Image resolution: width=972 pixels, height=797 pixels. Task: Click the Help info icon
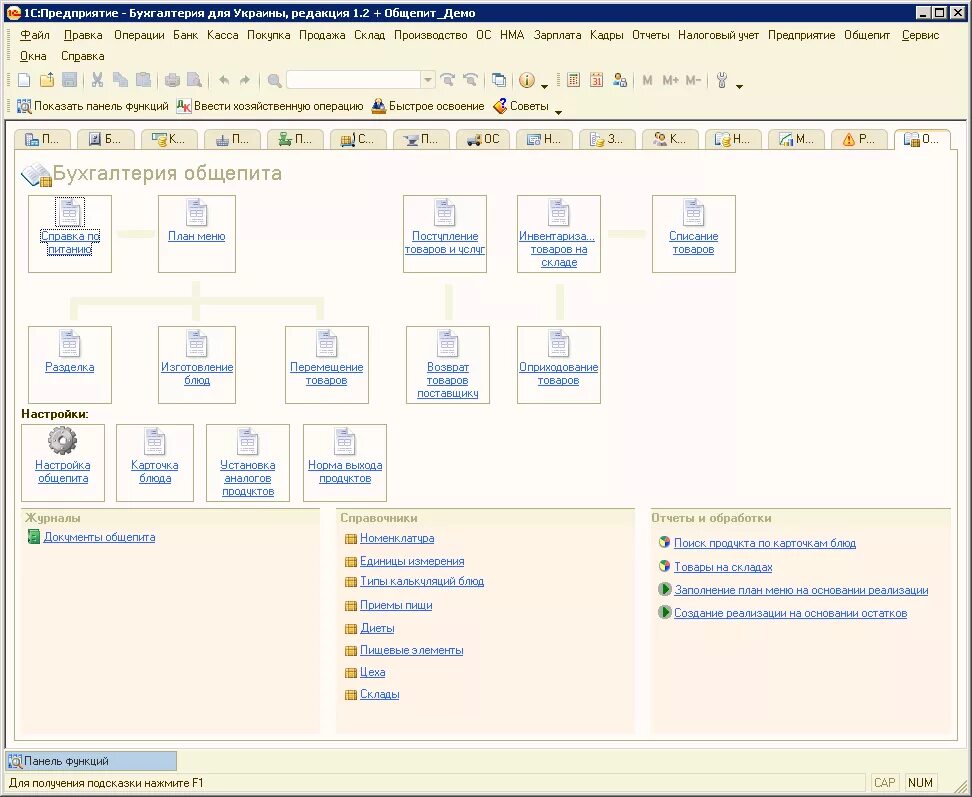click(527, 80)
